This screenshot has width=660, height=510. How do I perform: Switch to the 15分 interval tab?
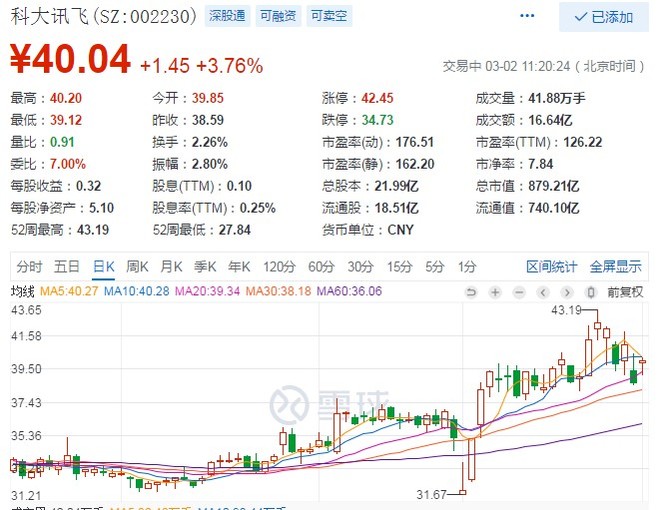(399, 267)
